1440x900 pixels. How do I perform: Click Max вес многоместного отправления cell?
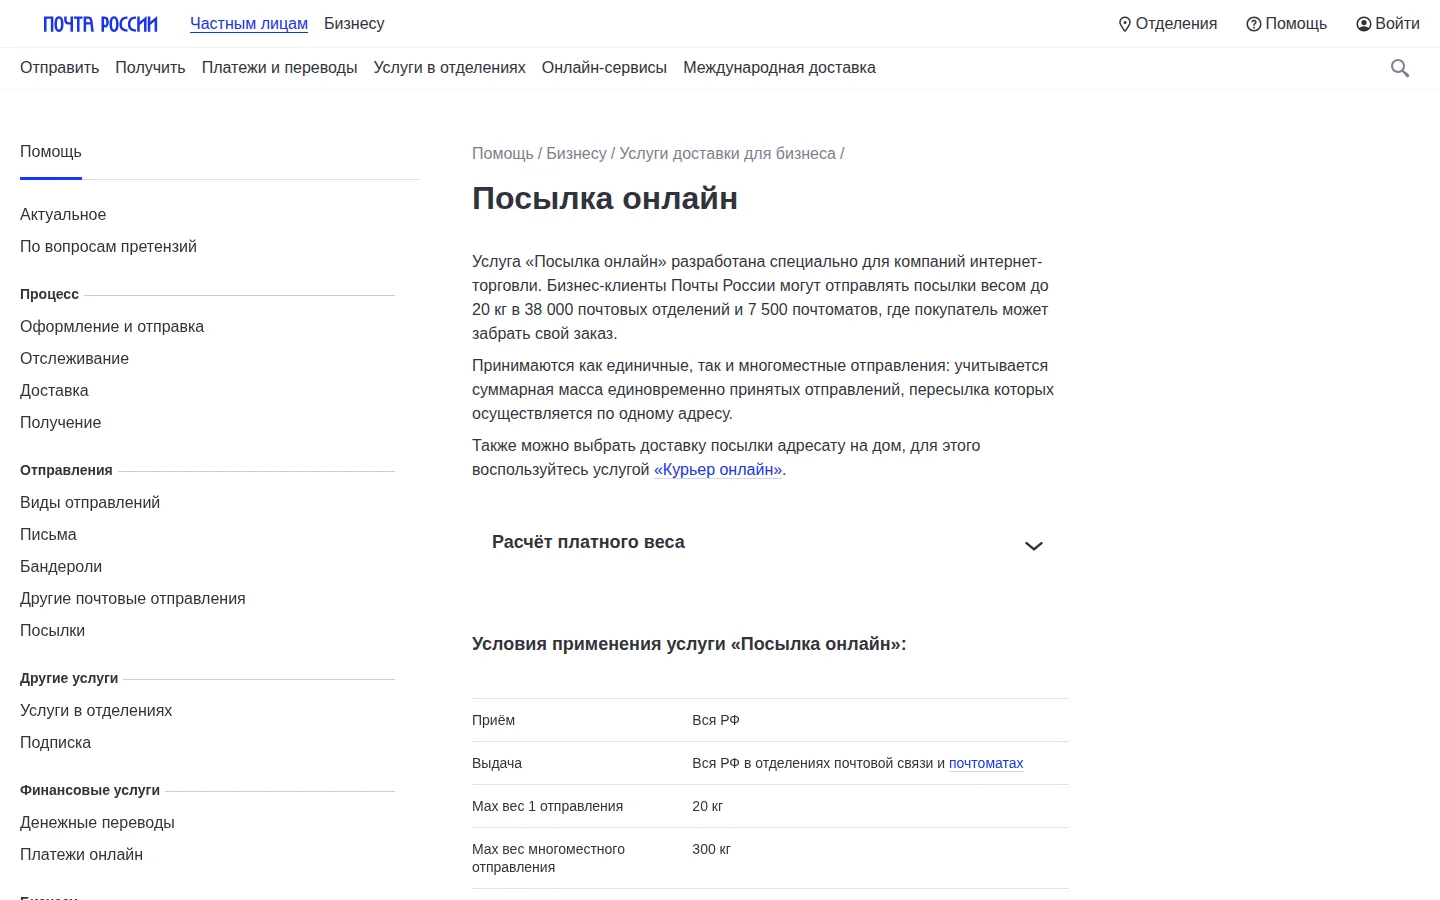tap(548, 858)
